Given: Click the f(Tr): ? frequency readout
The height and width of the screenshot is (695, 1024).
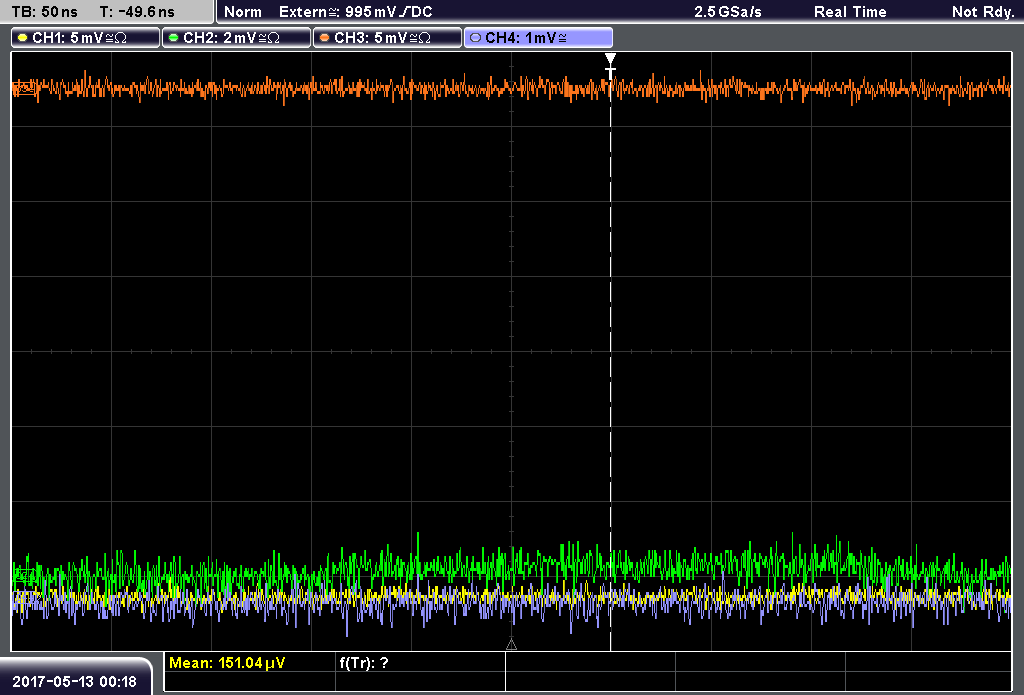Looking at the screenshot, I should [364, 663].
